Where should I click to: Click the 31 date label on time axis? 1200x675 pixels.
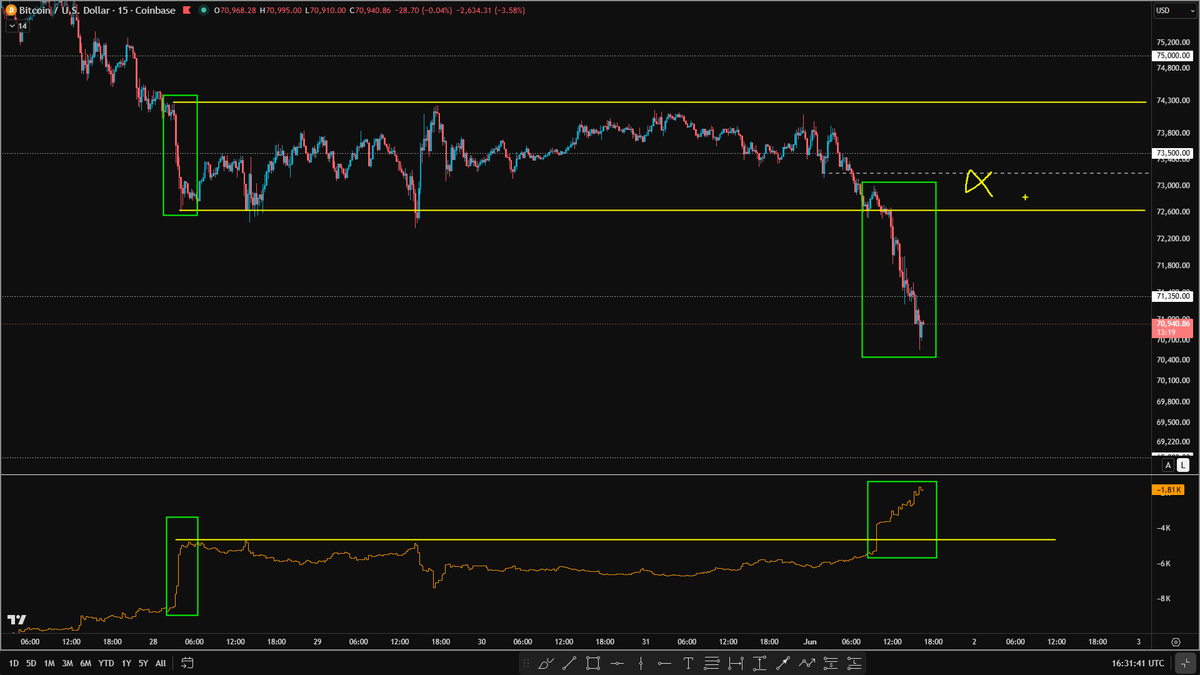[645, 642]
